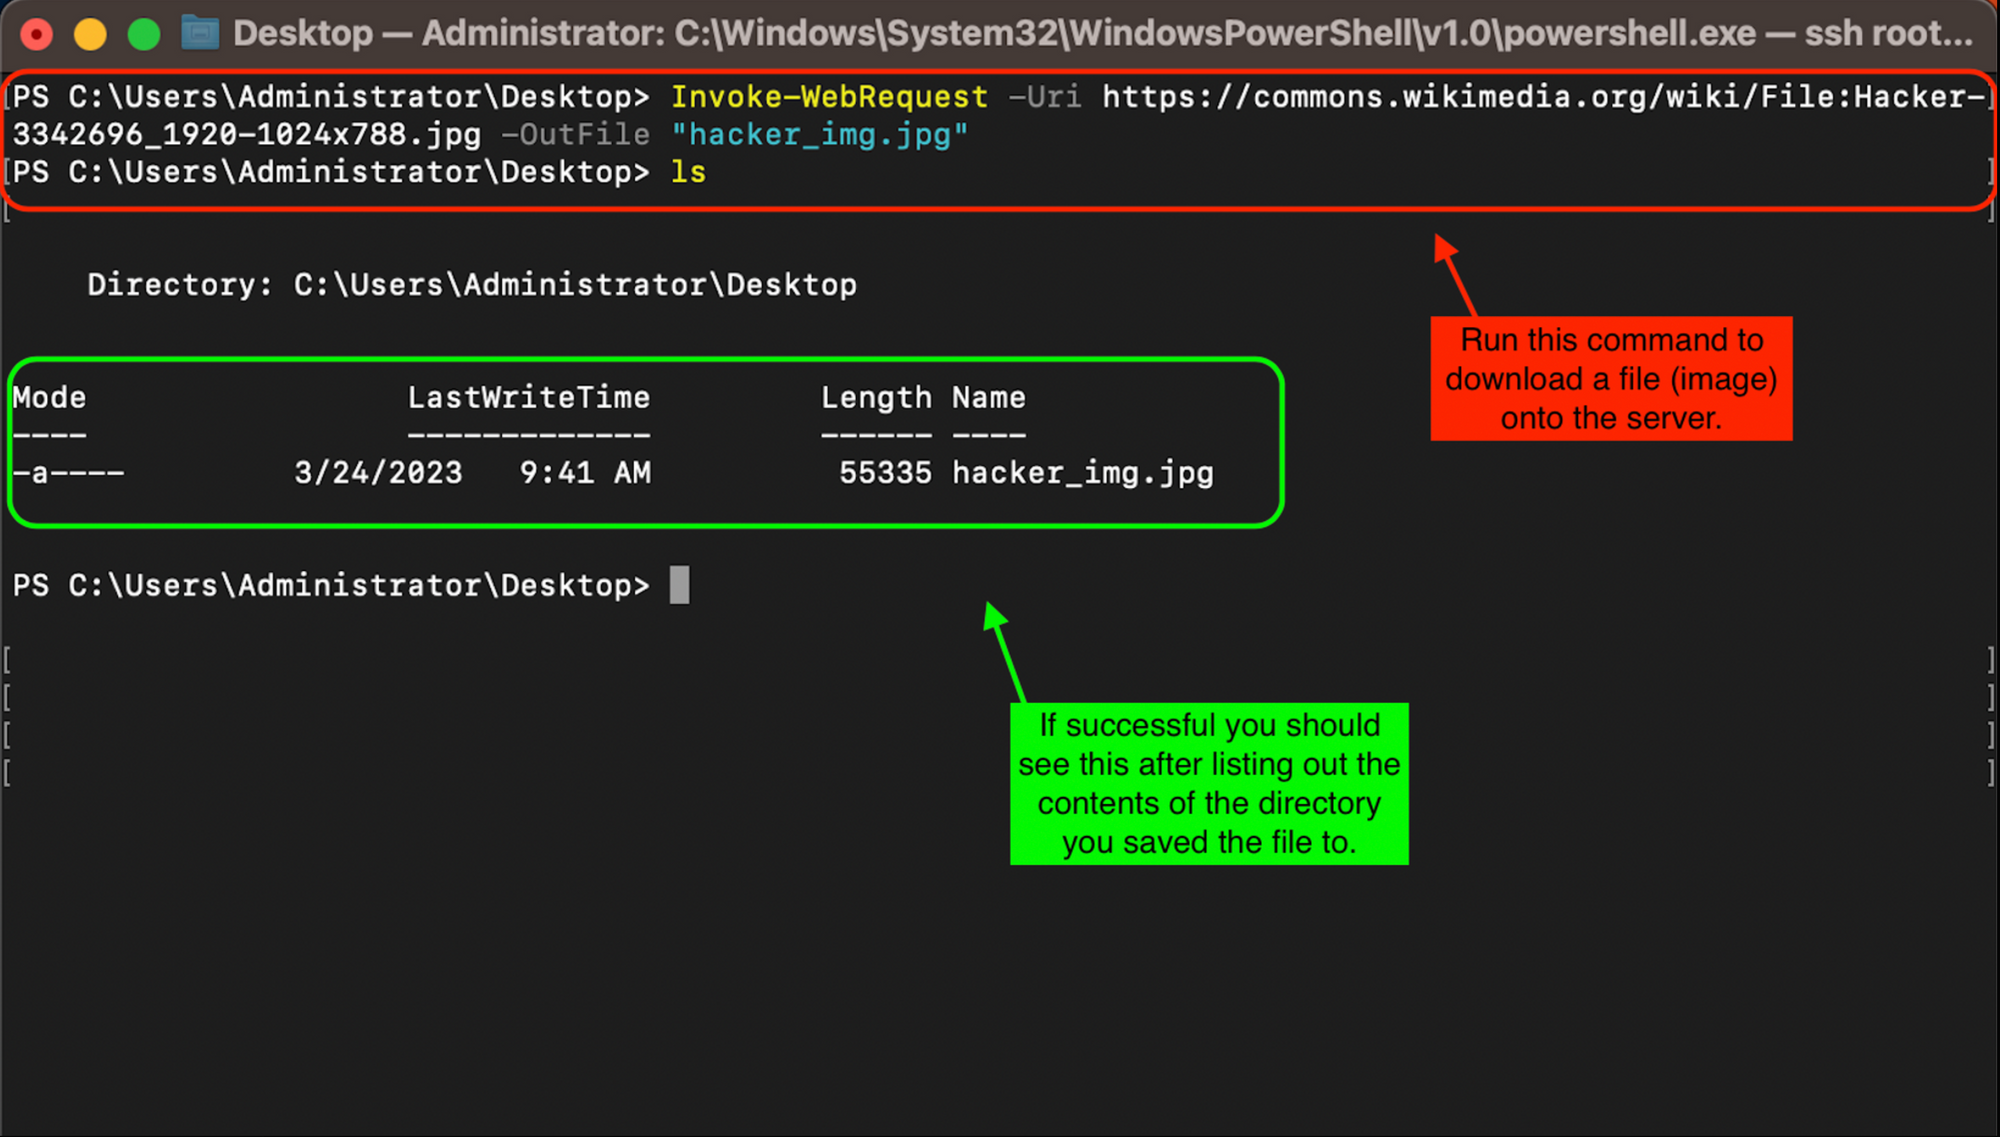Screen dimensions: 2000x1137
Task: Click the red close window button
Action: tap(37, 35)
